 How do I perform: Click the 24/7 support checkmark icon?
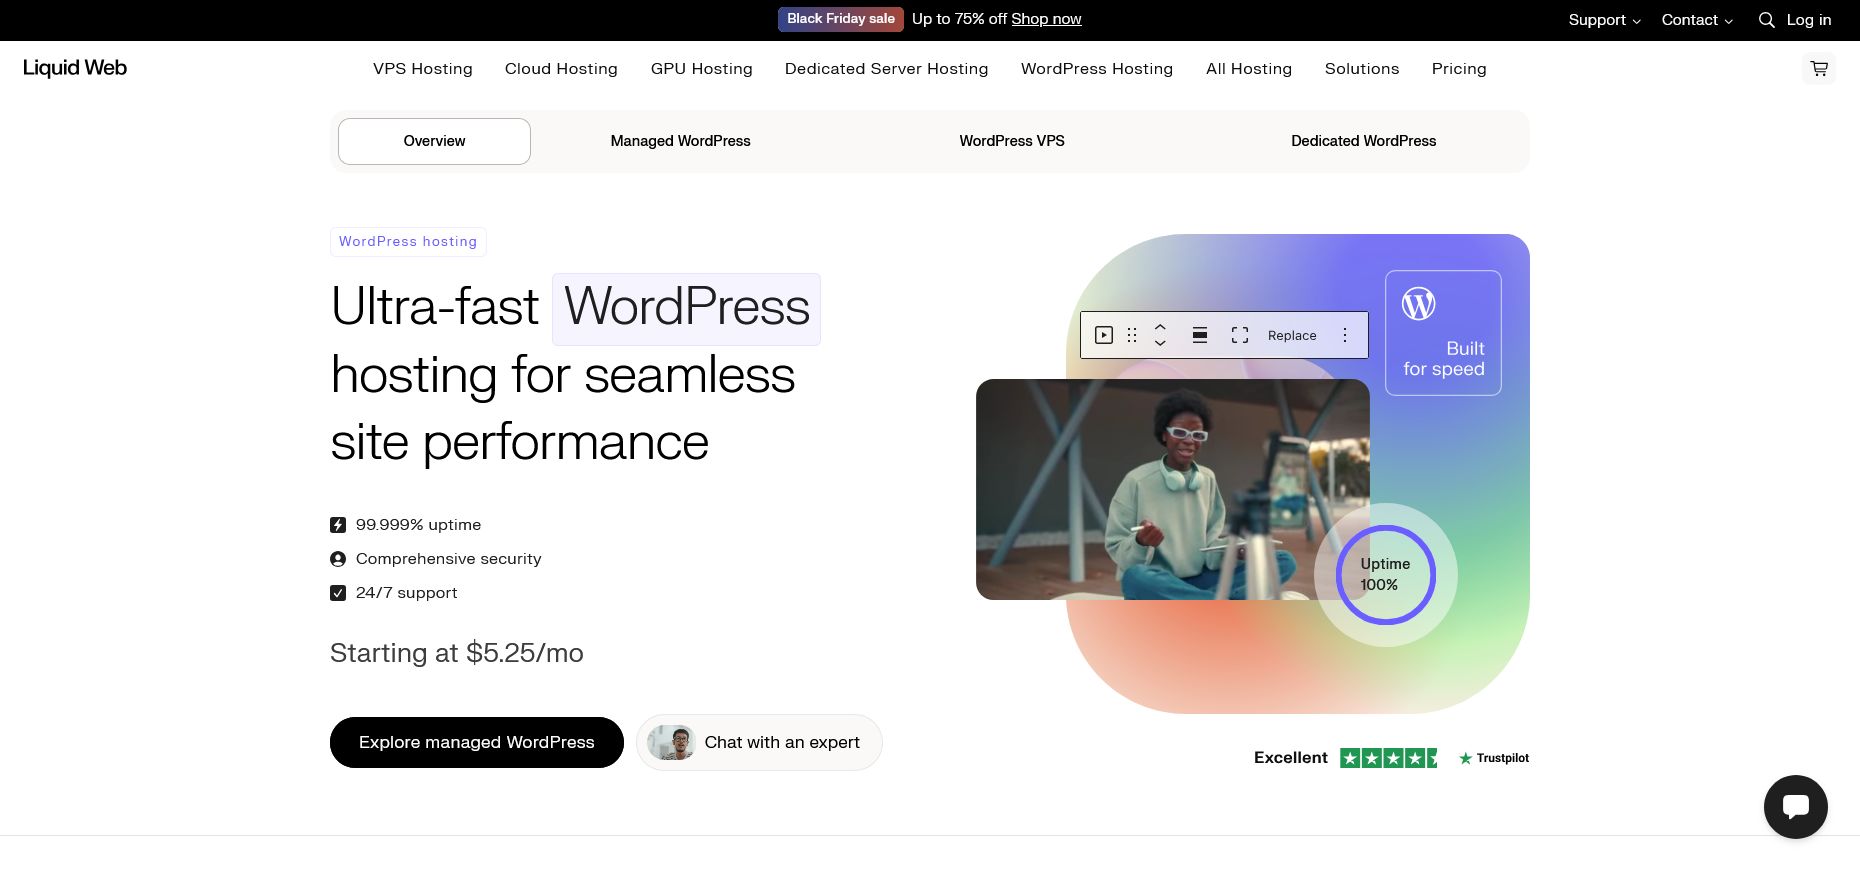point(338,593)
